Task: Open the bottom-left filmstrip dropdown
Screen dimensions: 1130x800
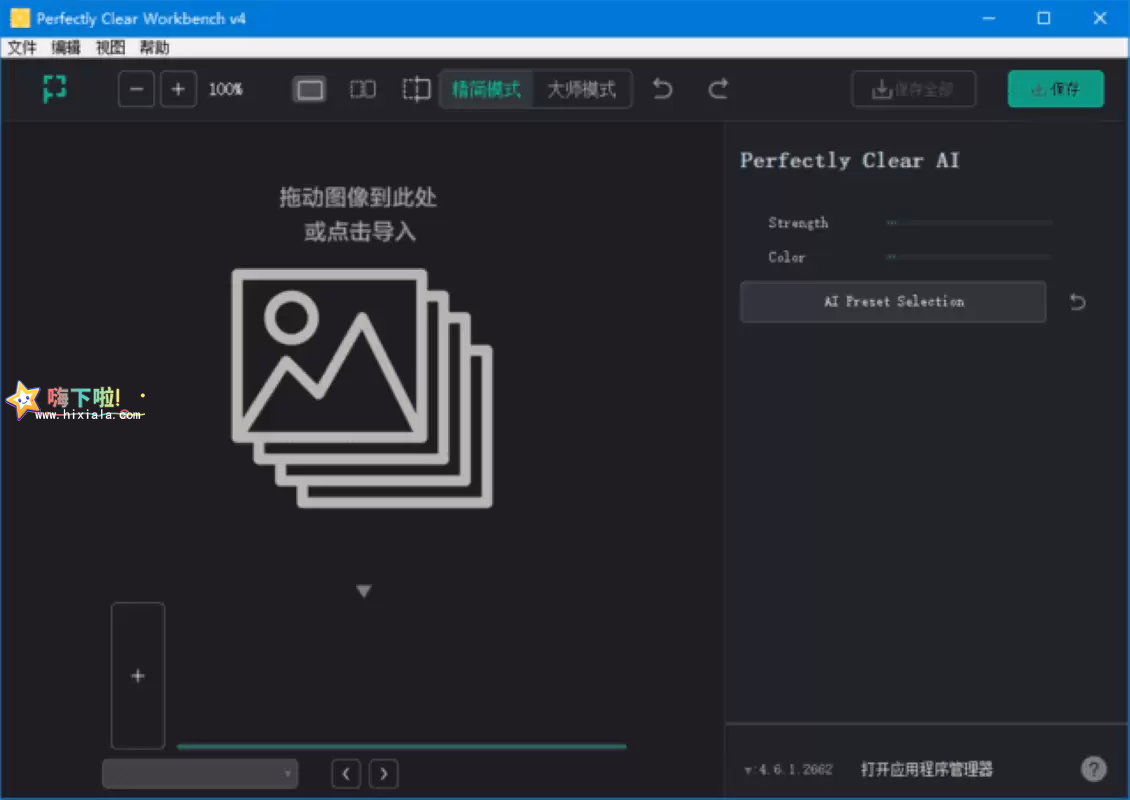Action: tap(199, 773)
